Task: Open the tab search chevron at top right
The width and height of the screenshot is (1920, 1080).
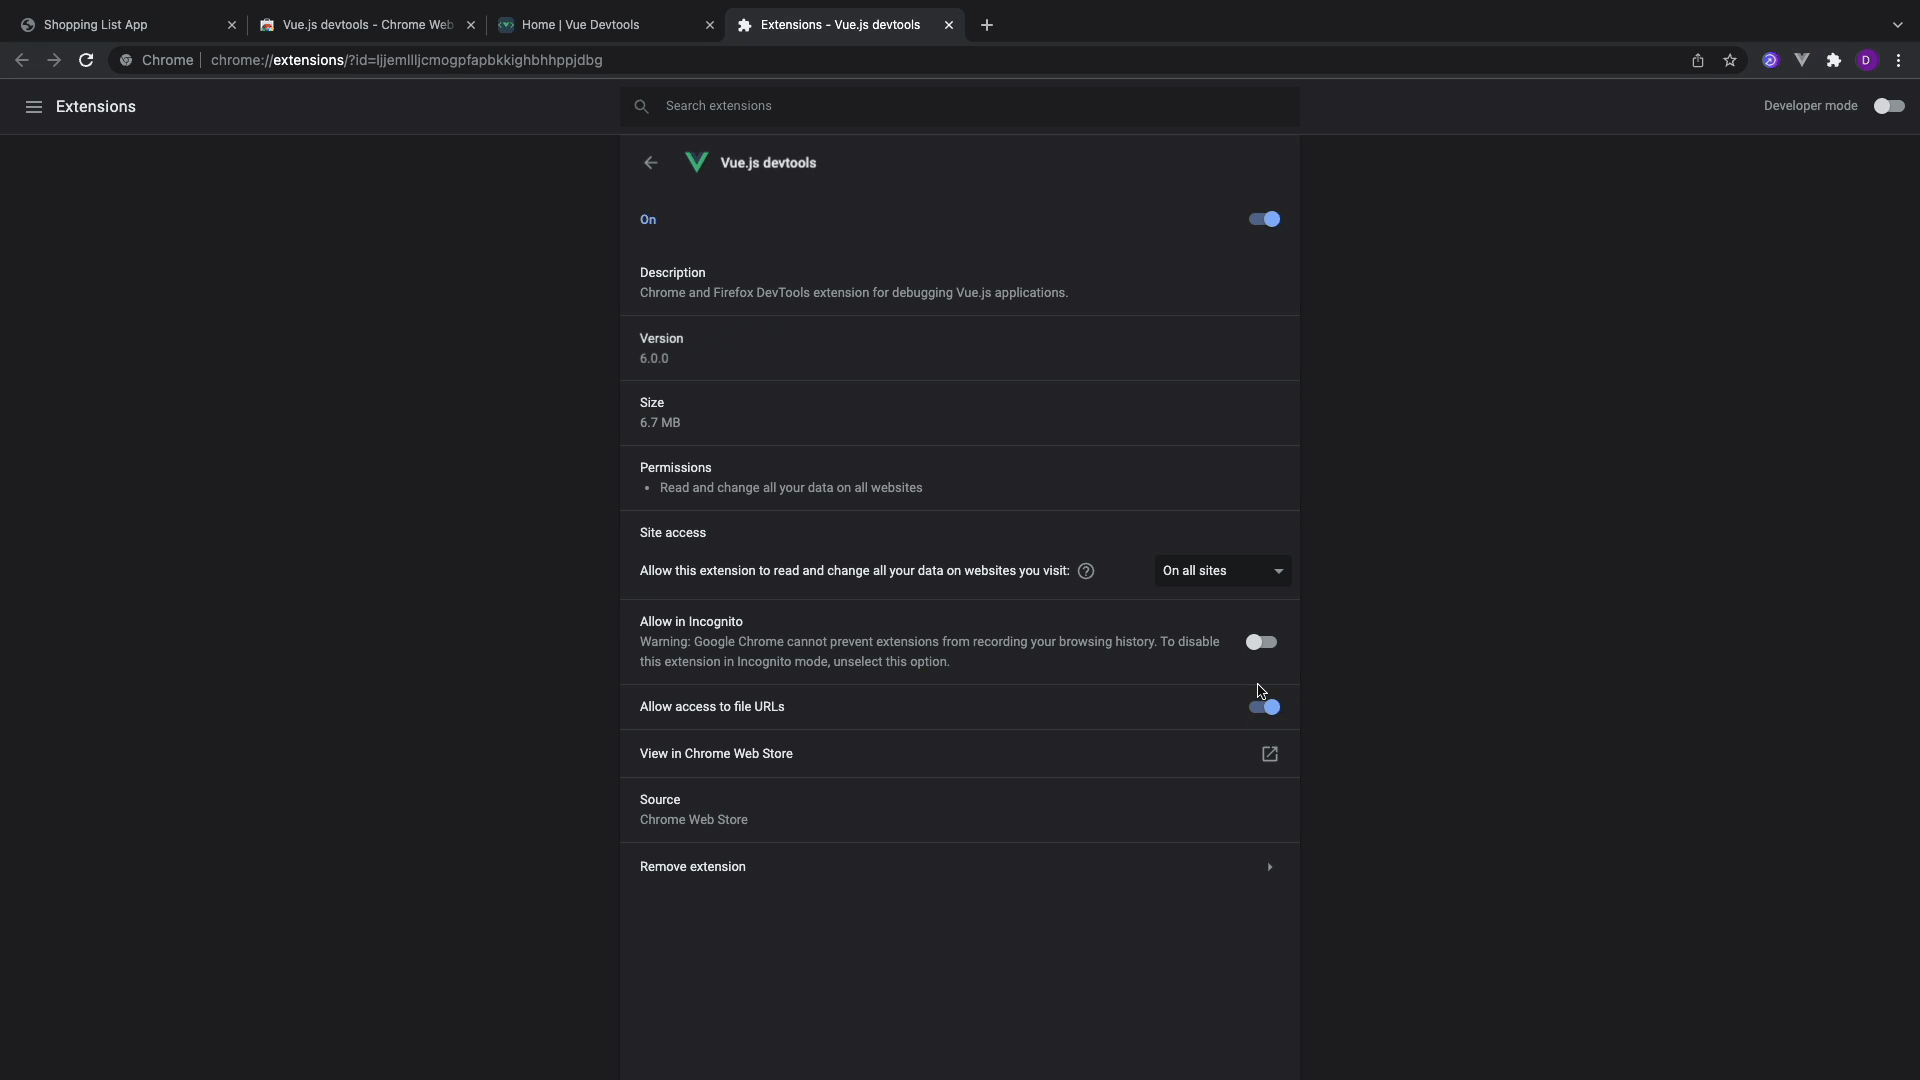Action: [1897, 25]
